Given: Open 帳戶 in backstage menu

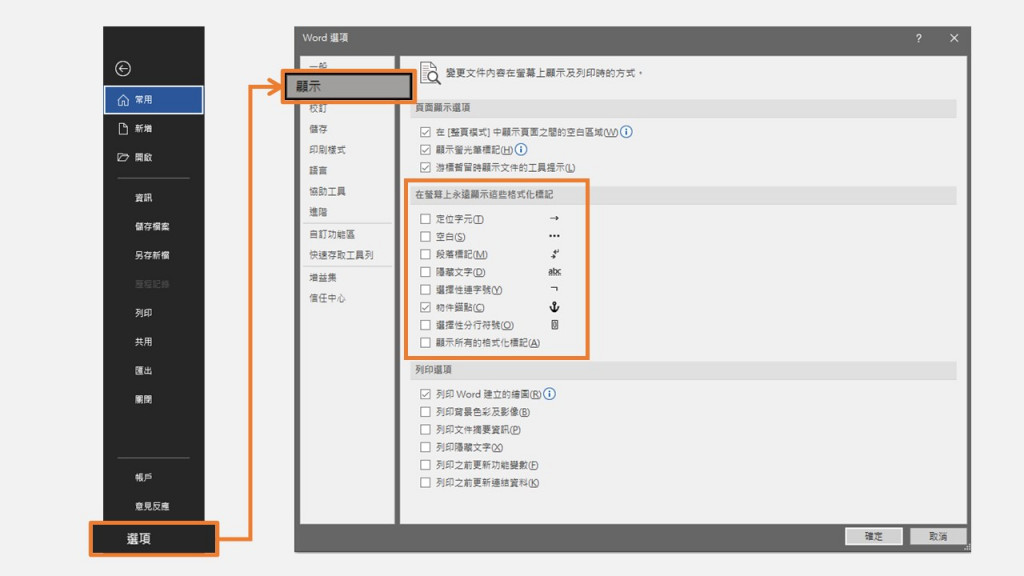Looking at the screenshot, I should (144, 477).
